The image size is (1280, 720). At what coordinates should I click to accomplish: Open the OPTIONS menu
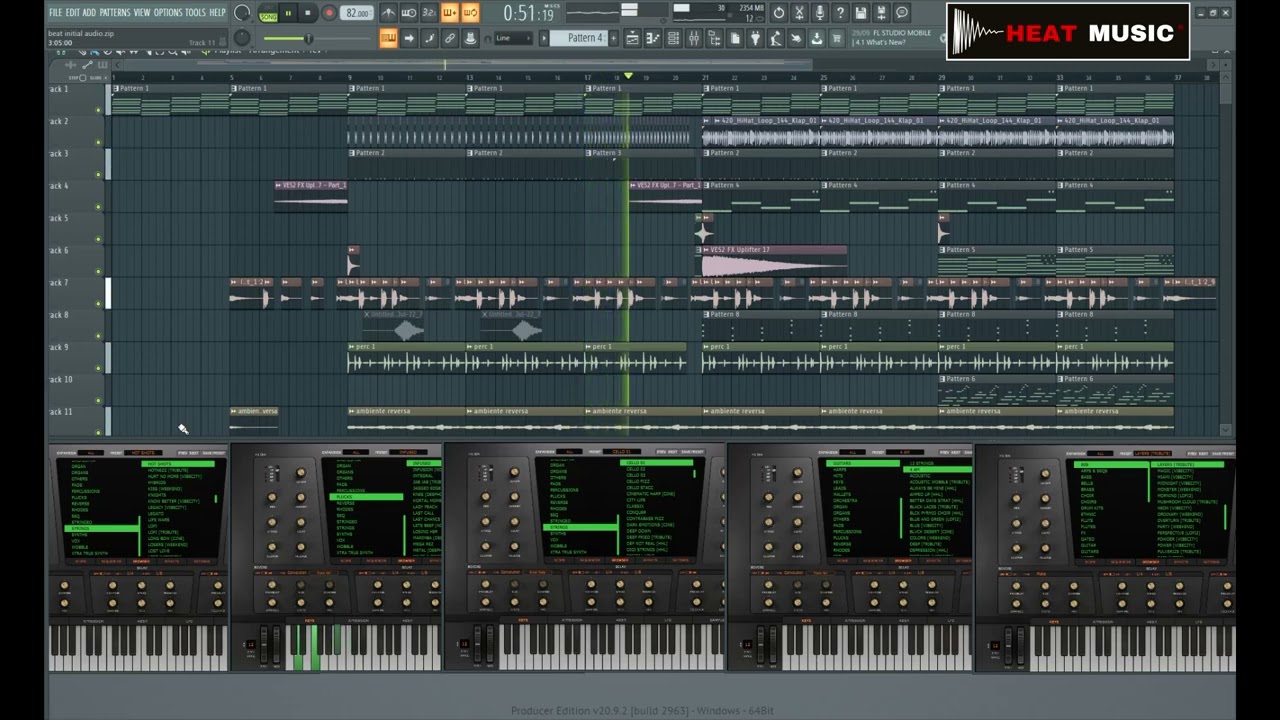[168, 13]
